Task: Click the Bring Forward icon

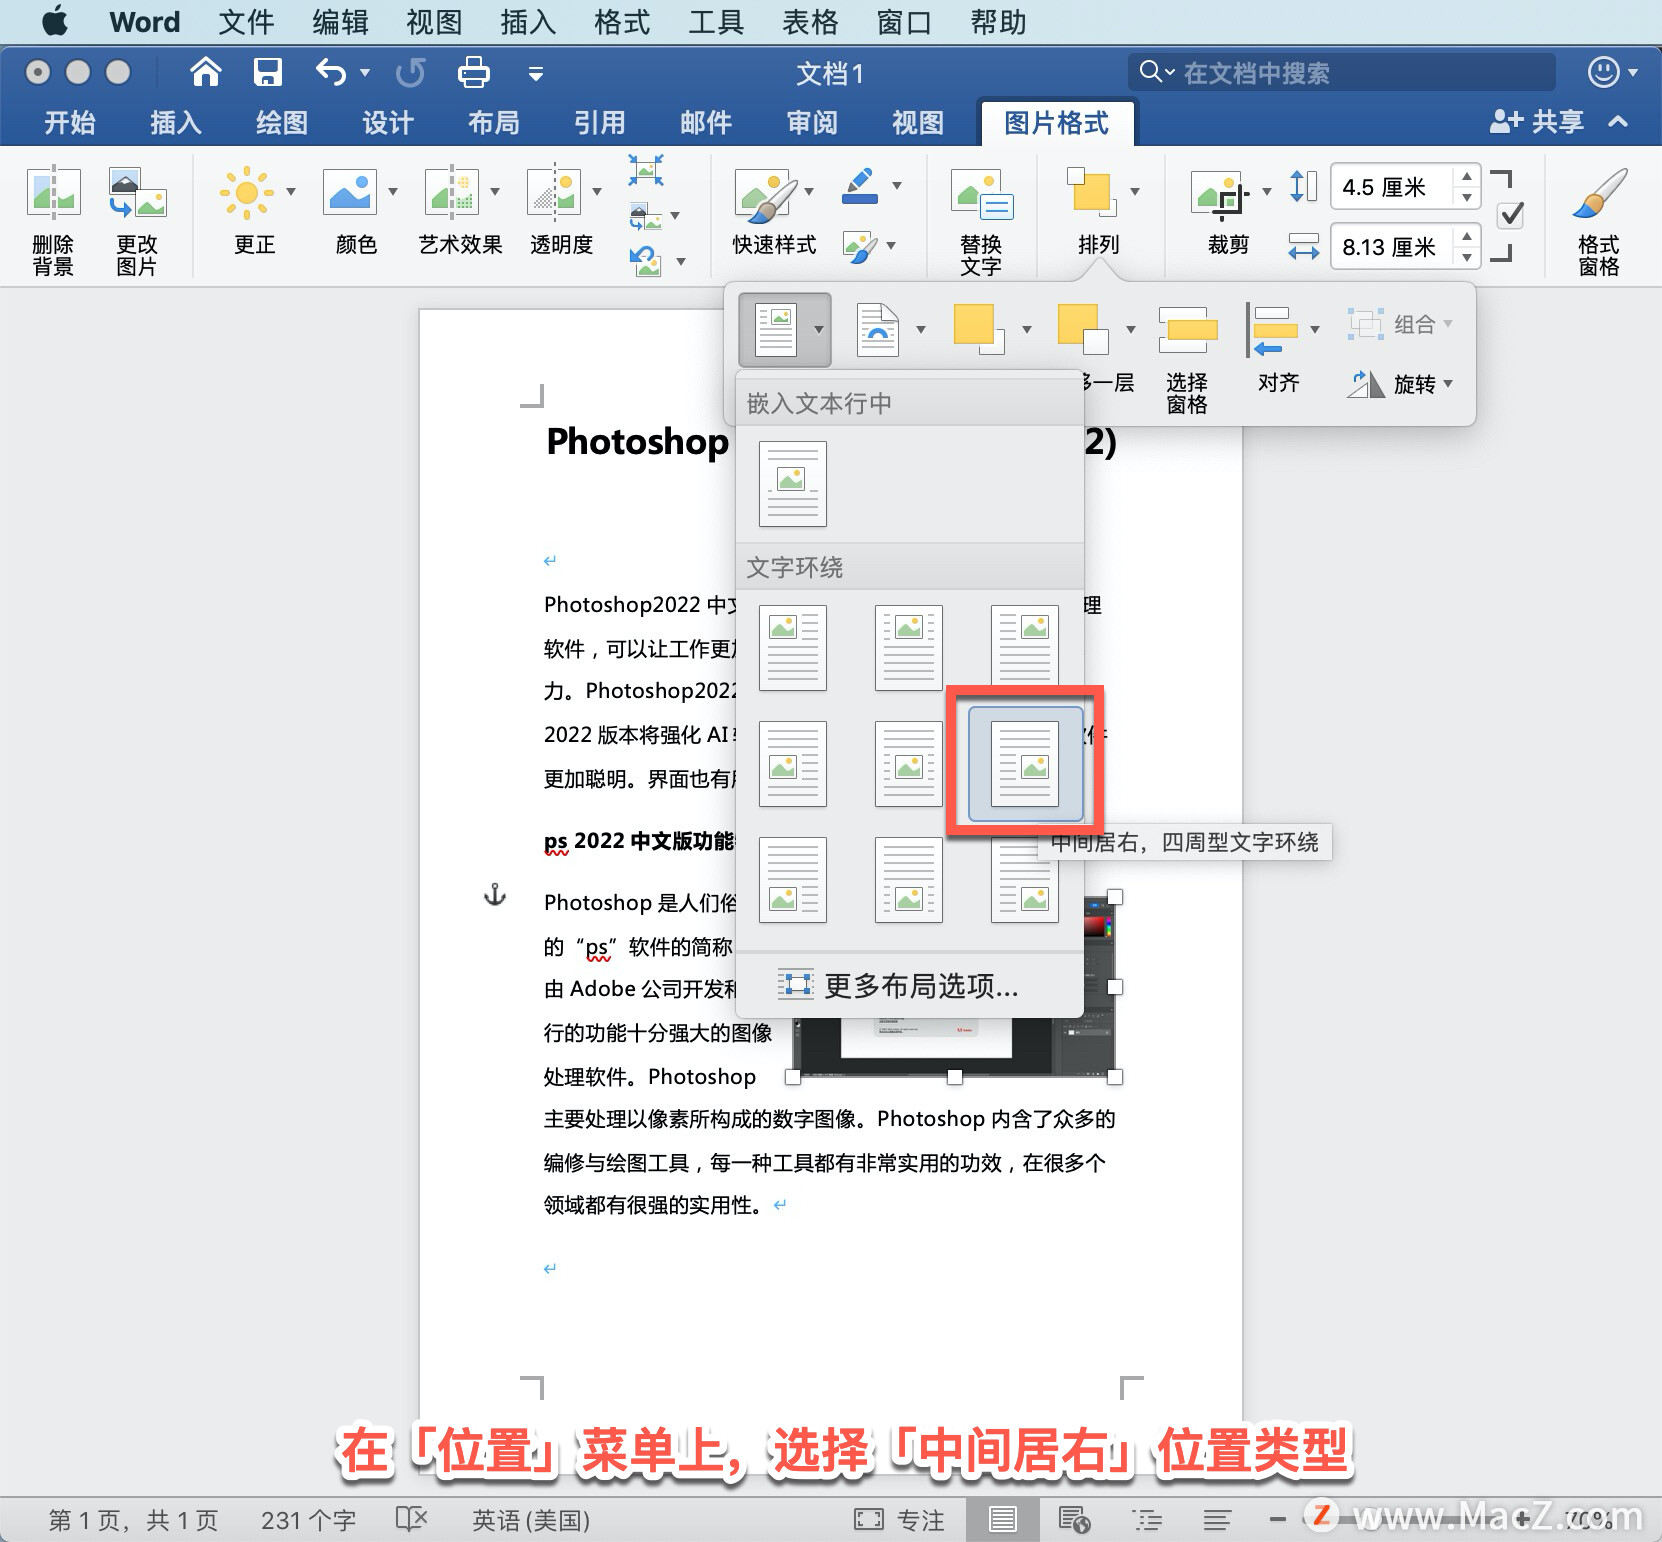Action: click(978, 329)
